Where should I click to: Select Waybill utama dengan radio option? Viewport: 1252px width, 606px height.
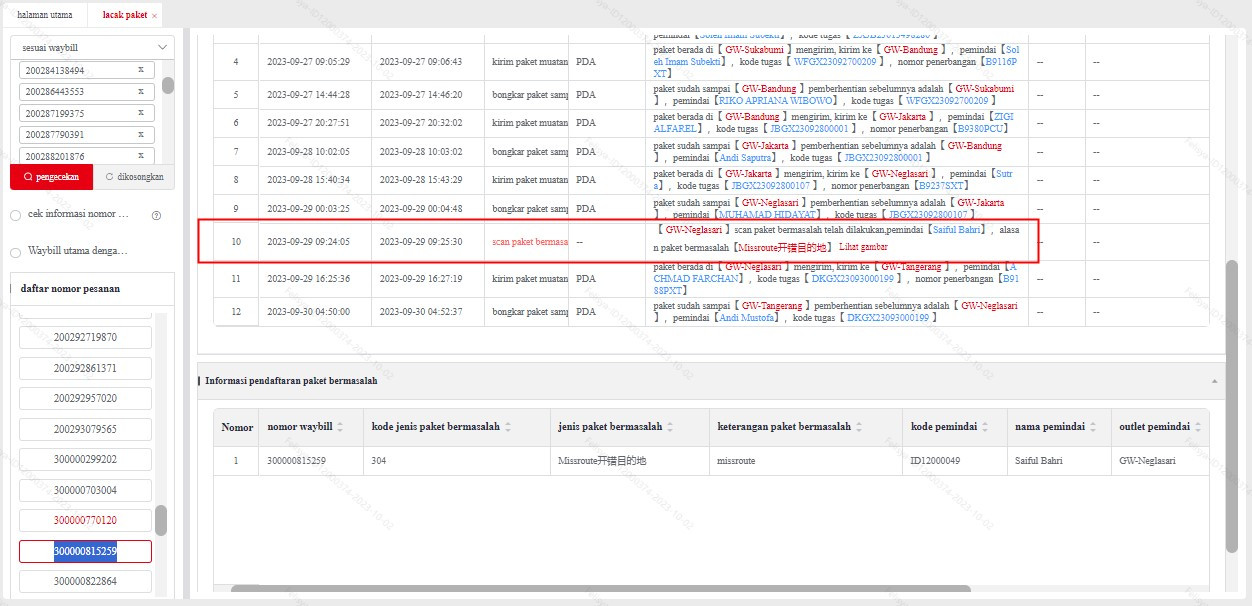(15, 252)
